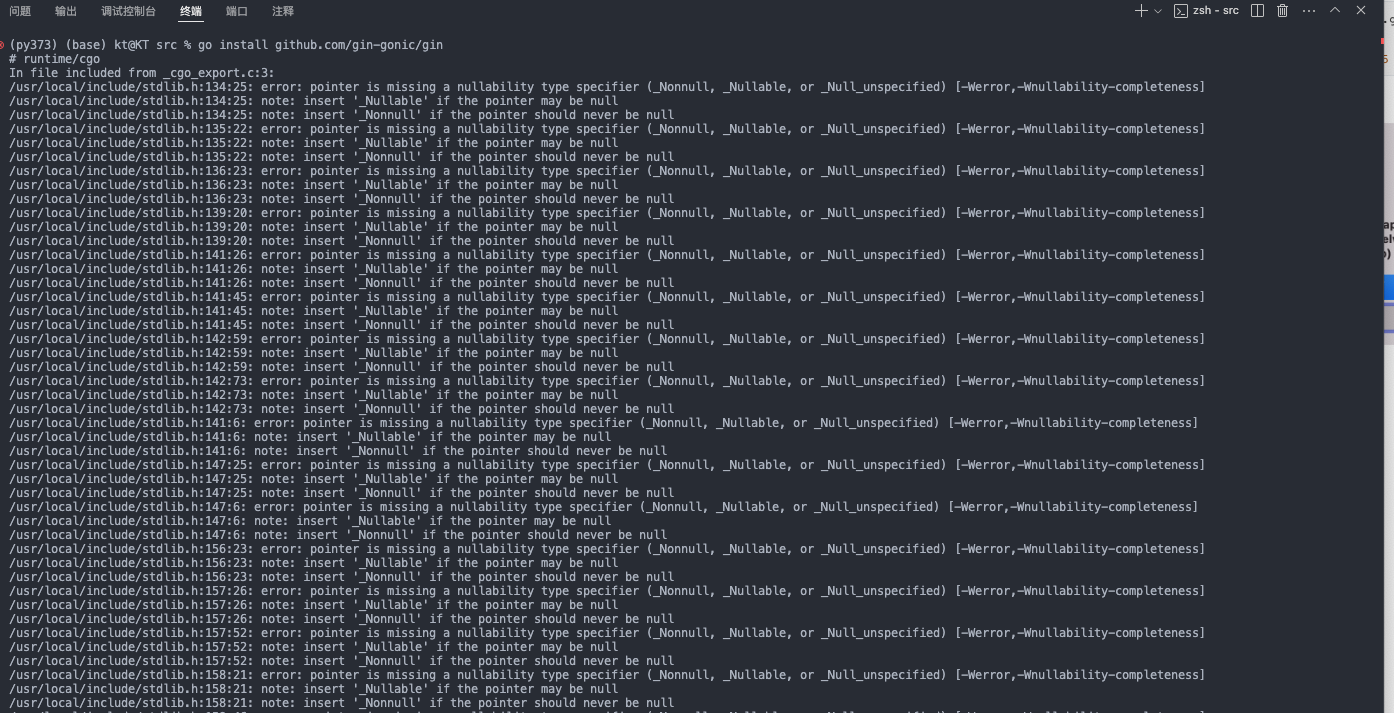Click the stdlib.h:141:26 error line
Image resolution: width=1394 pixels, height=713 pixels.
click(607, 255)
